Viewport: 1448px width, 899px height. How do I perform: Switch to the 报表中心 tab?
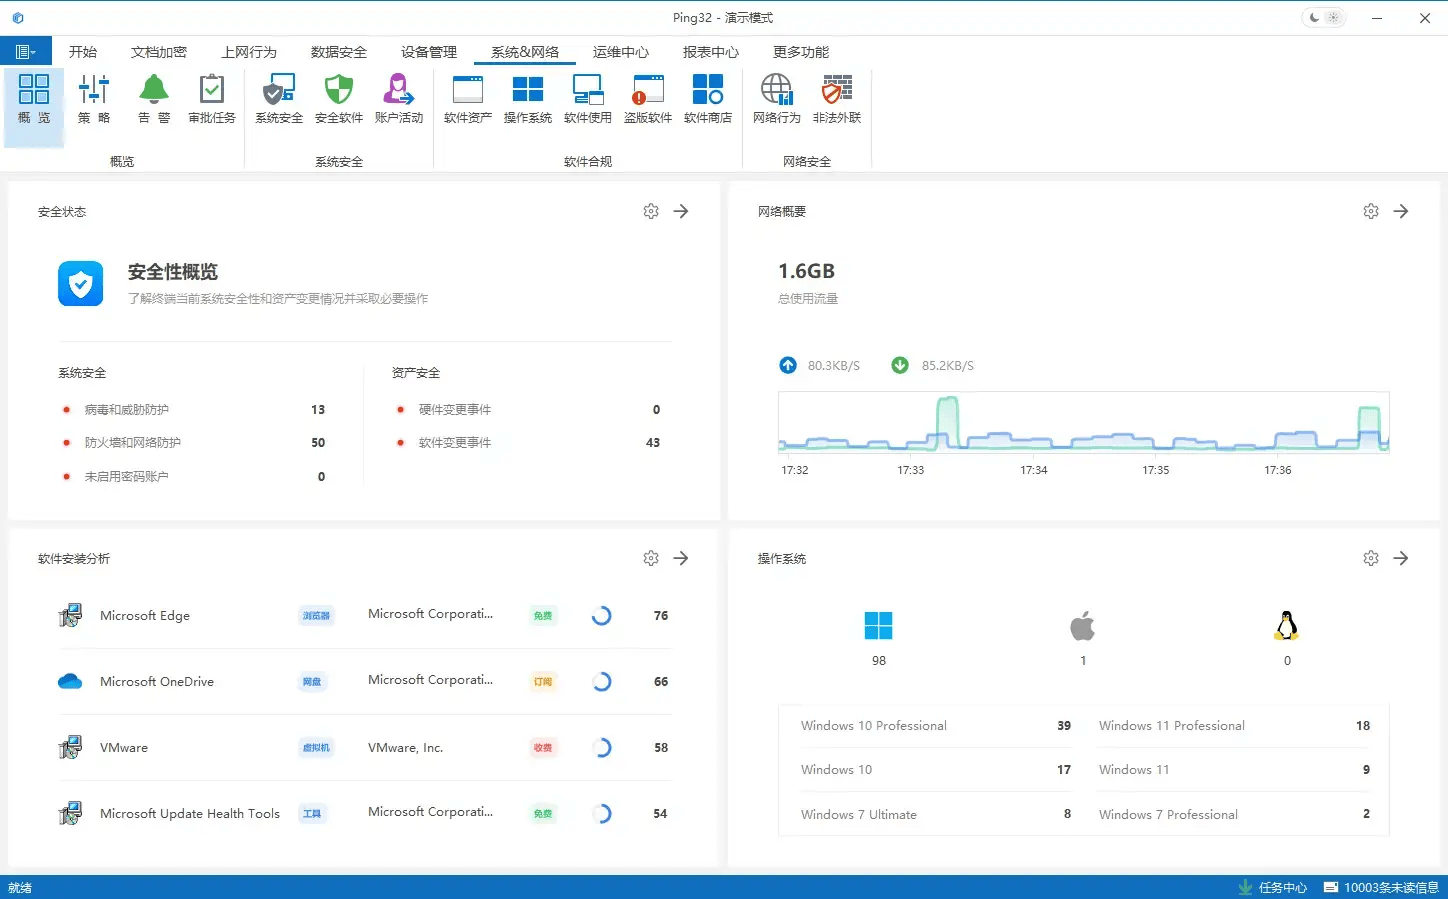[710, 52]
